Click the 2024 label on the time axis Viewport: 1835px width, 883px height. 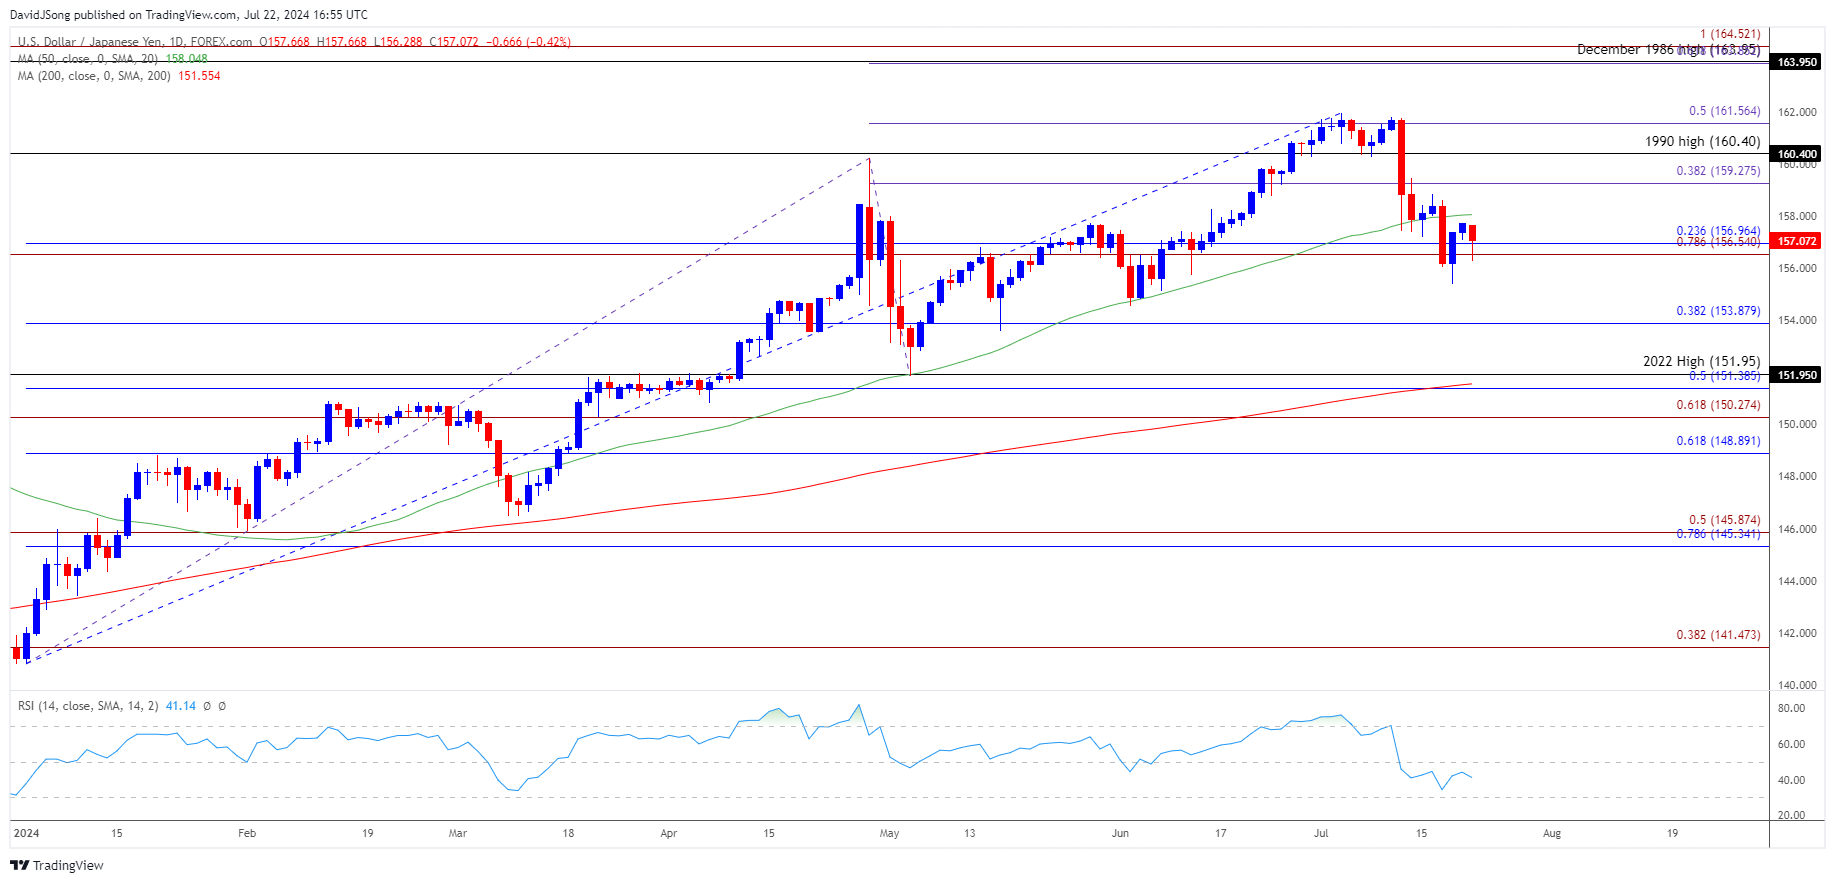[x=27, y=833]
